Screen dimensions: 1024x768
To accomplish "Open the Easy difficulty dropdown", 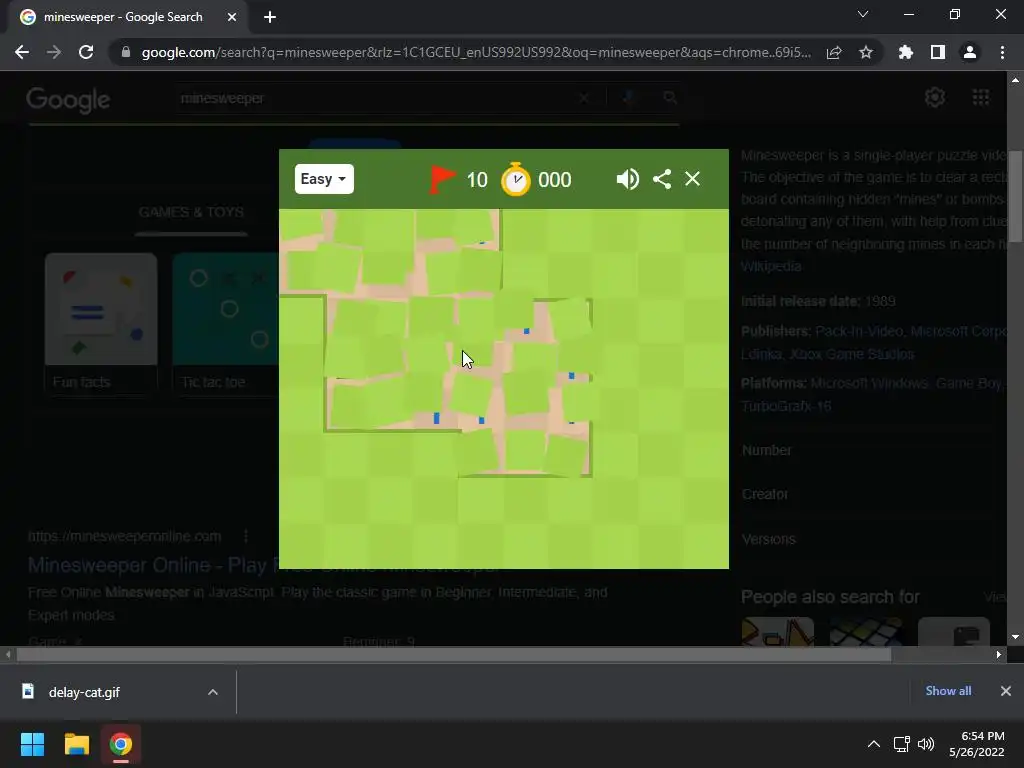I will pos(324,179).
